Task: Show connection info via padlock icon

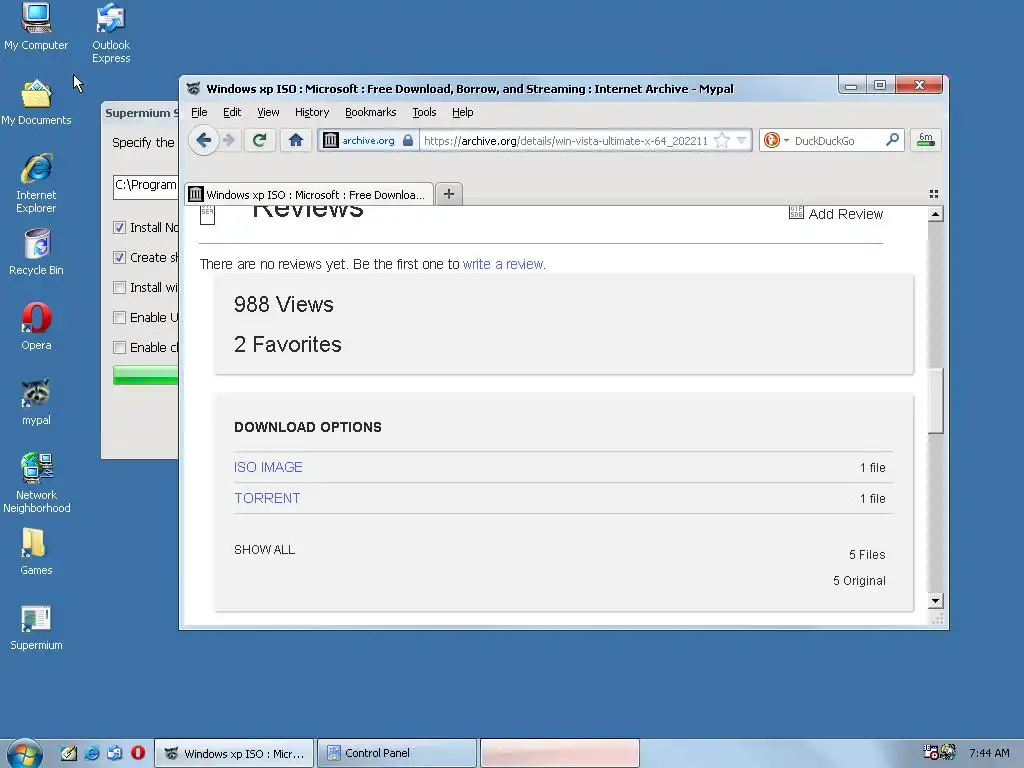Action: (x=408, y=140)
